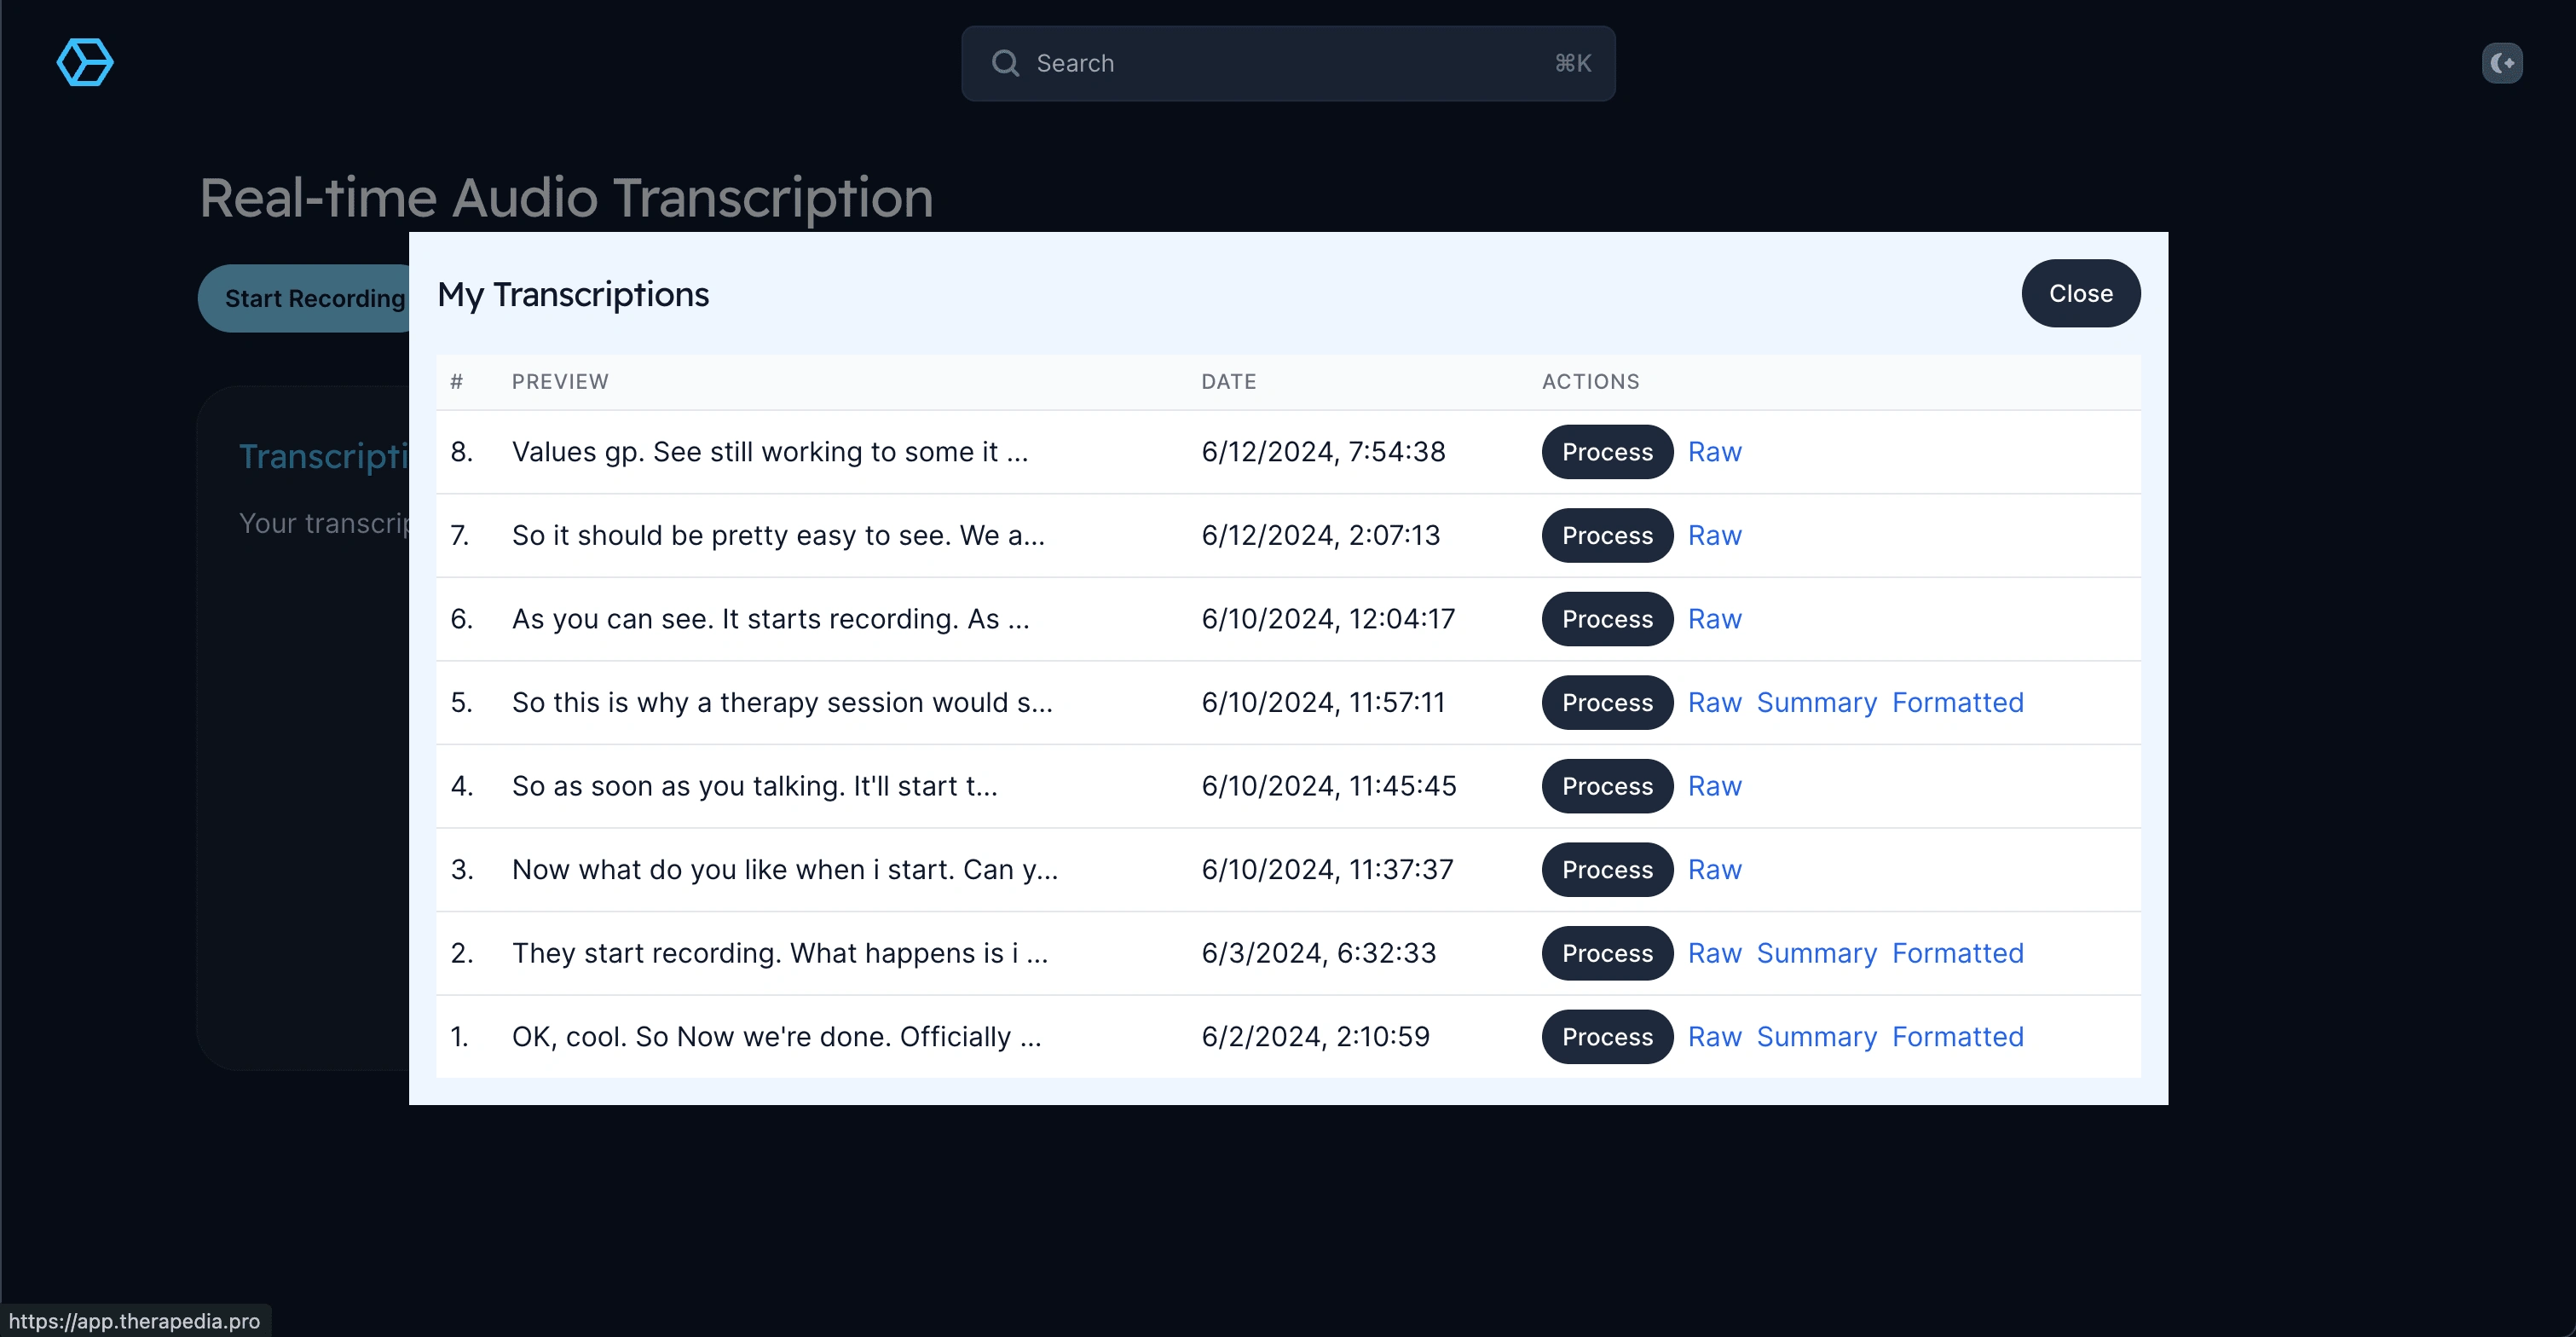Click the date 6/12/2024, 7:54:38
The height and width of the screenshot is (1337, 2576).
click(1323, 452)
